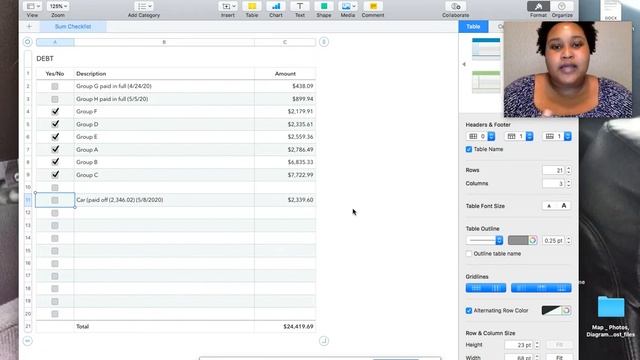Open the outline color wheel picker
The width and height of the screenshot is (640, 360).
(x=533, y=240)
